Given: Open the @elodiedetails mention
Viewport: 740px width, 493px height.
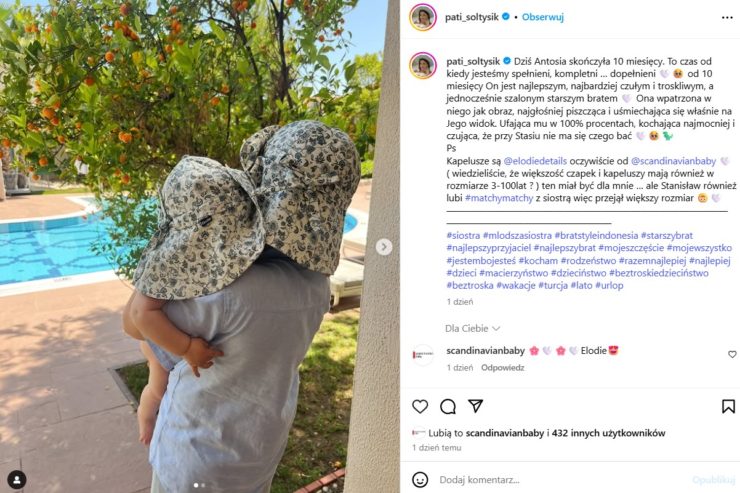Looking at the screenshot, I should pos(535,161).
